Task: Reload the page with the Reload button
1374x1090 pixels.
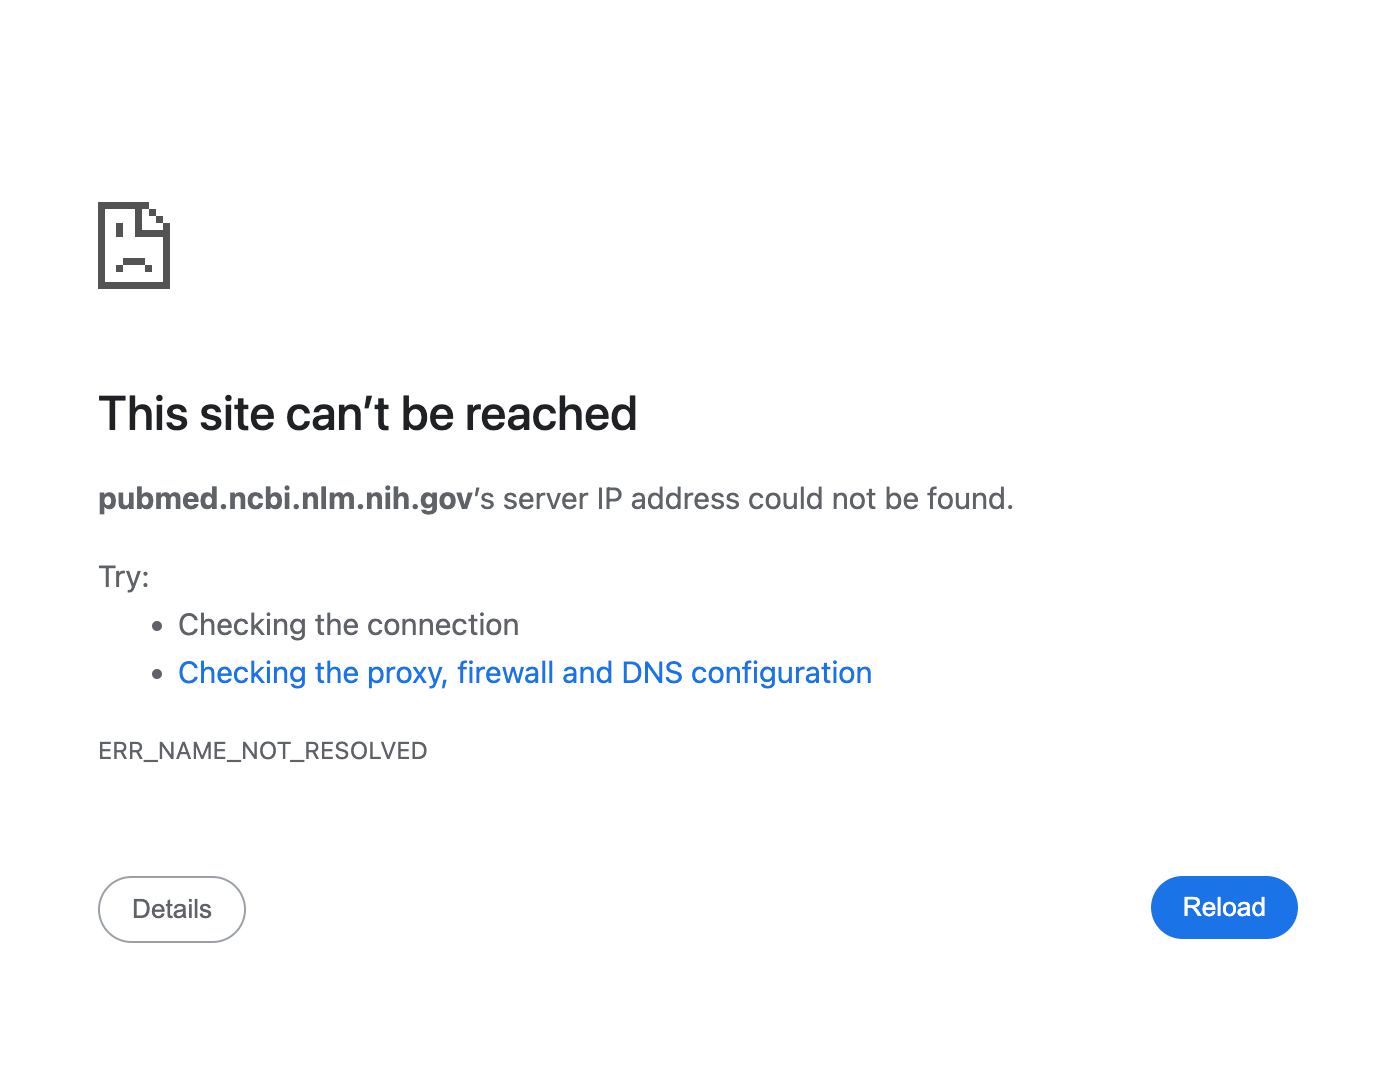Action: click(1223, 907)
